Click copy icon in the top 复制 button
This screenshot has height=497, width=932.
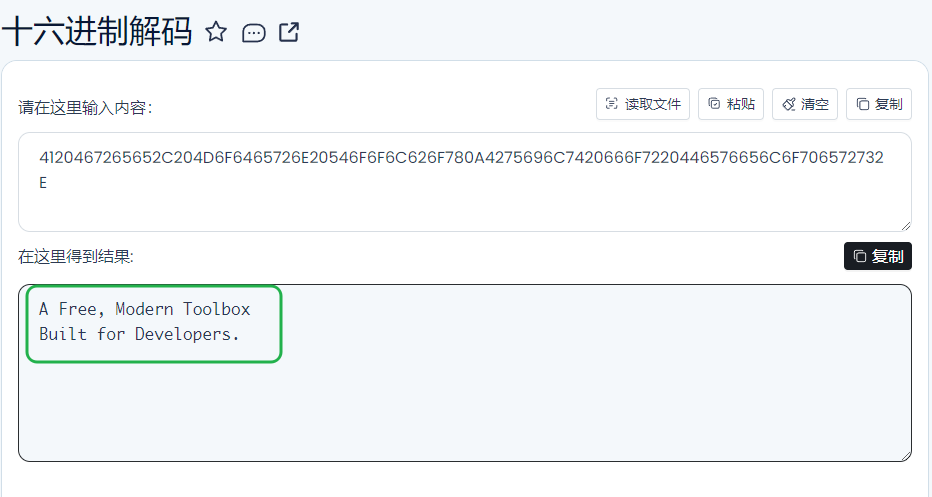tap(862, 105)
